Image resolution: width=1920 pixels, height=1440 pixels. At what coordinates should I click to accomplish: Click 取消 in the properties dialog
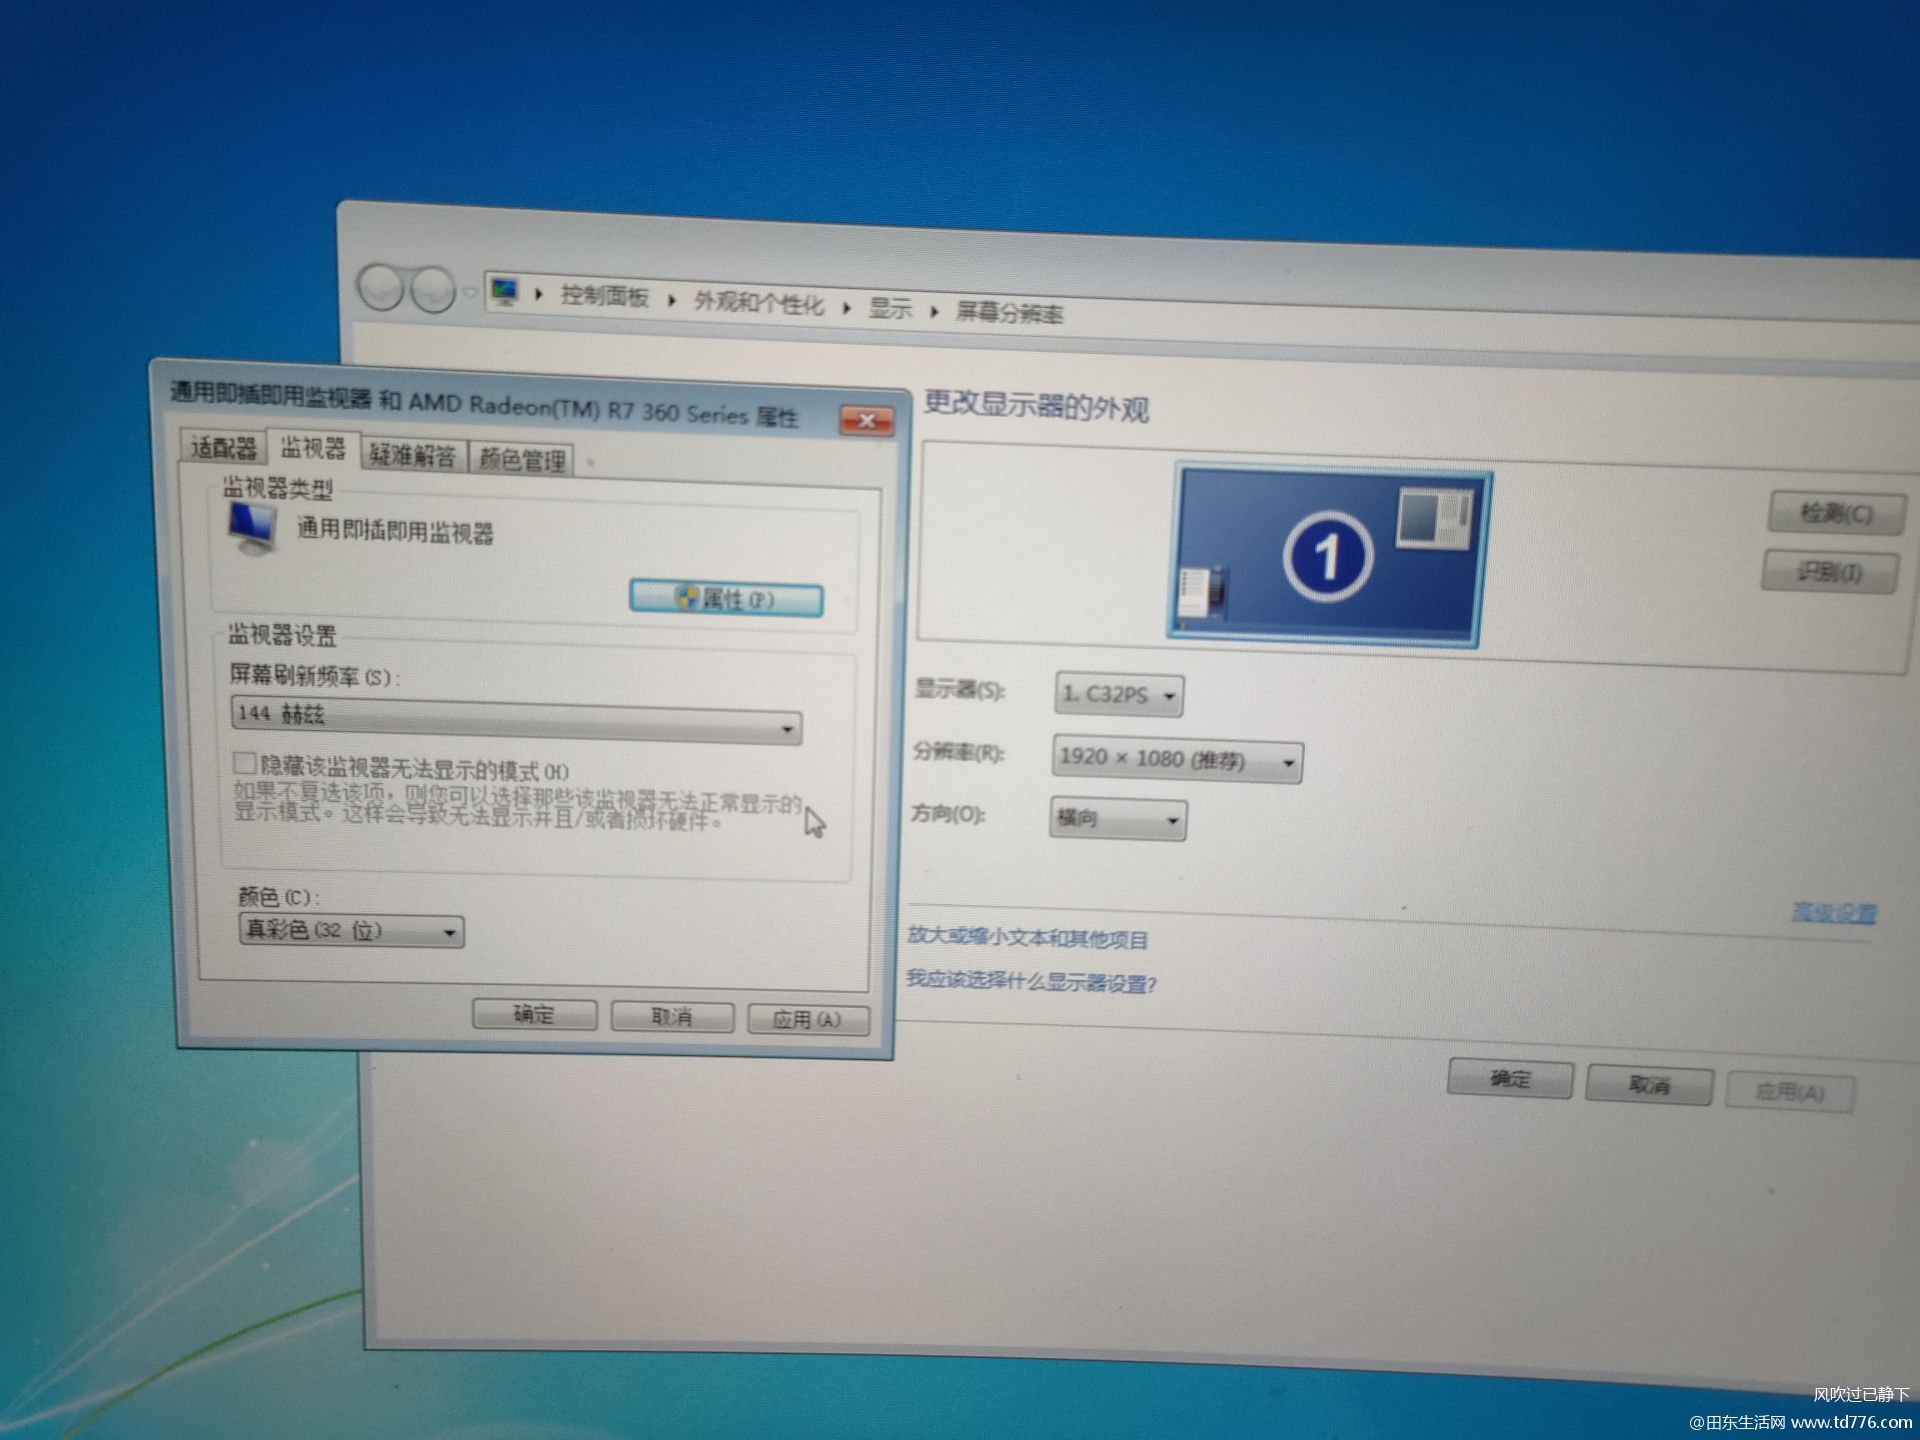pos(672,1017)
